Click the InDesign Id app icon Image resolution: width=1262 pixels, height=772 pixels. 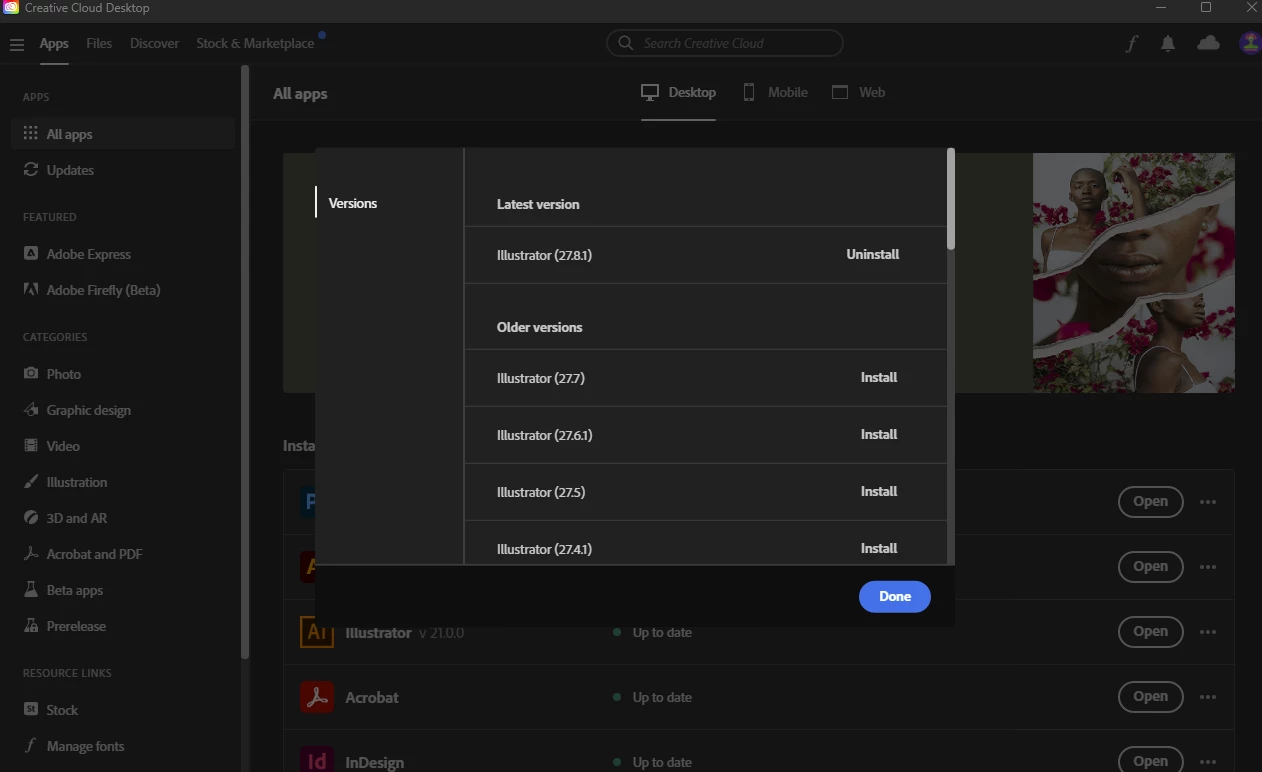(x=317, y=760)
